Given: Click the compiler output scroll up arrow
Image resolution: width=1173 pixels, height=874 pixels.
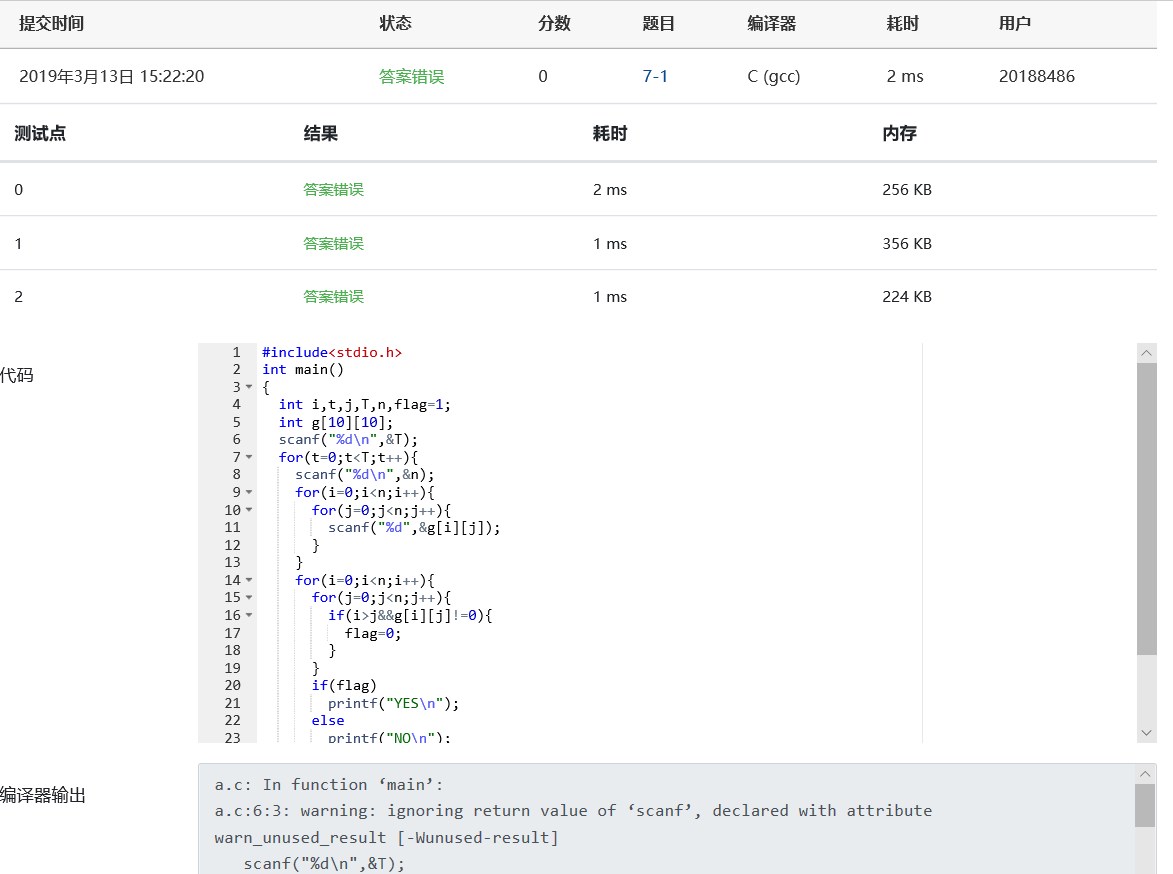Looking at the screenshot, I should coord(1146,774).
